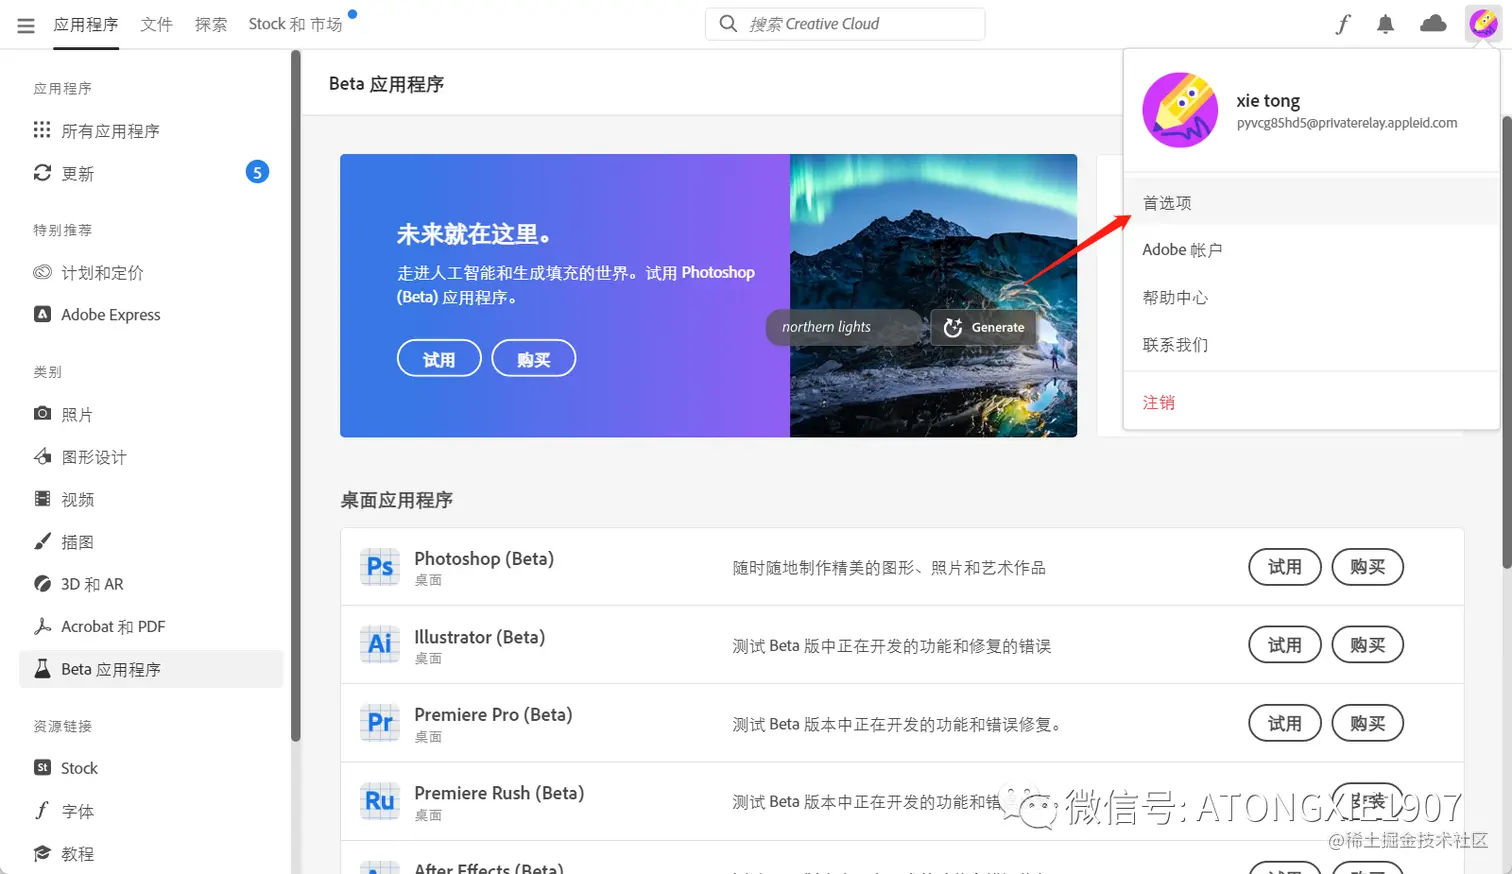
Task: Click the Photoshop (Beta) title text
Action: coord(484,558)
